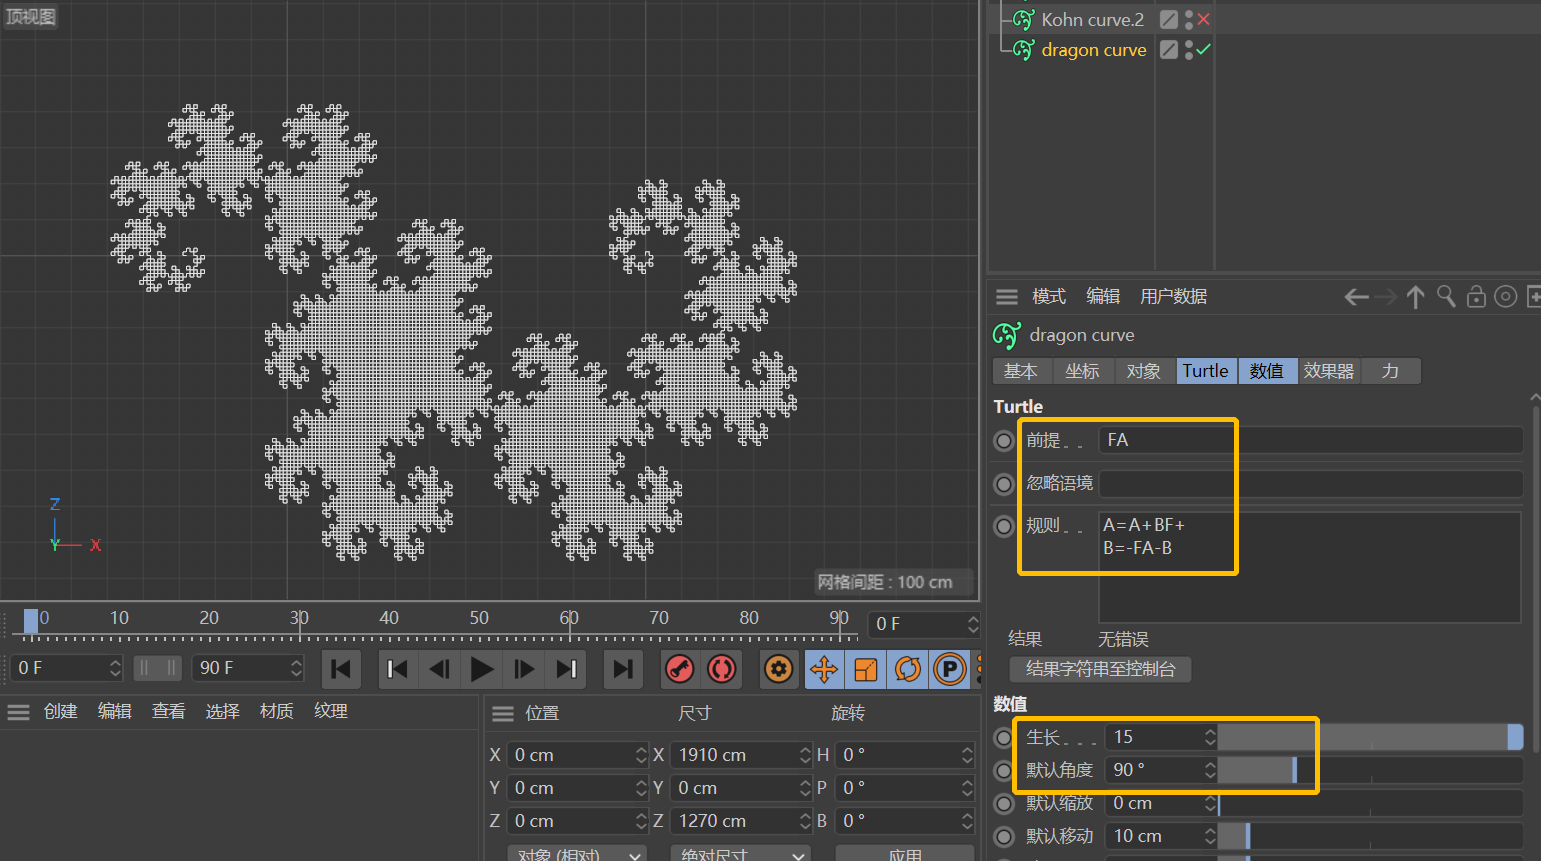Toggle the parameter keying P icon
The height and width of the screenshot is (861, 1541).
(x=950, y=669)
